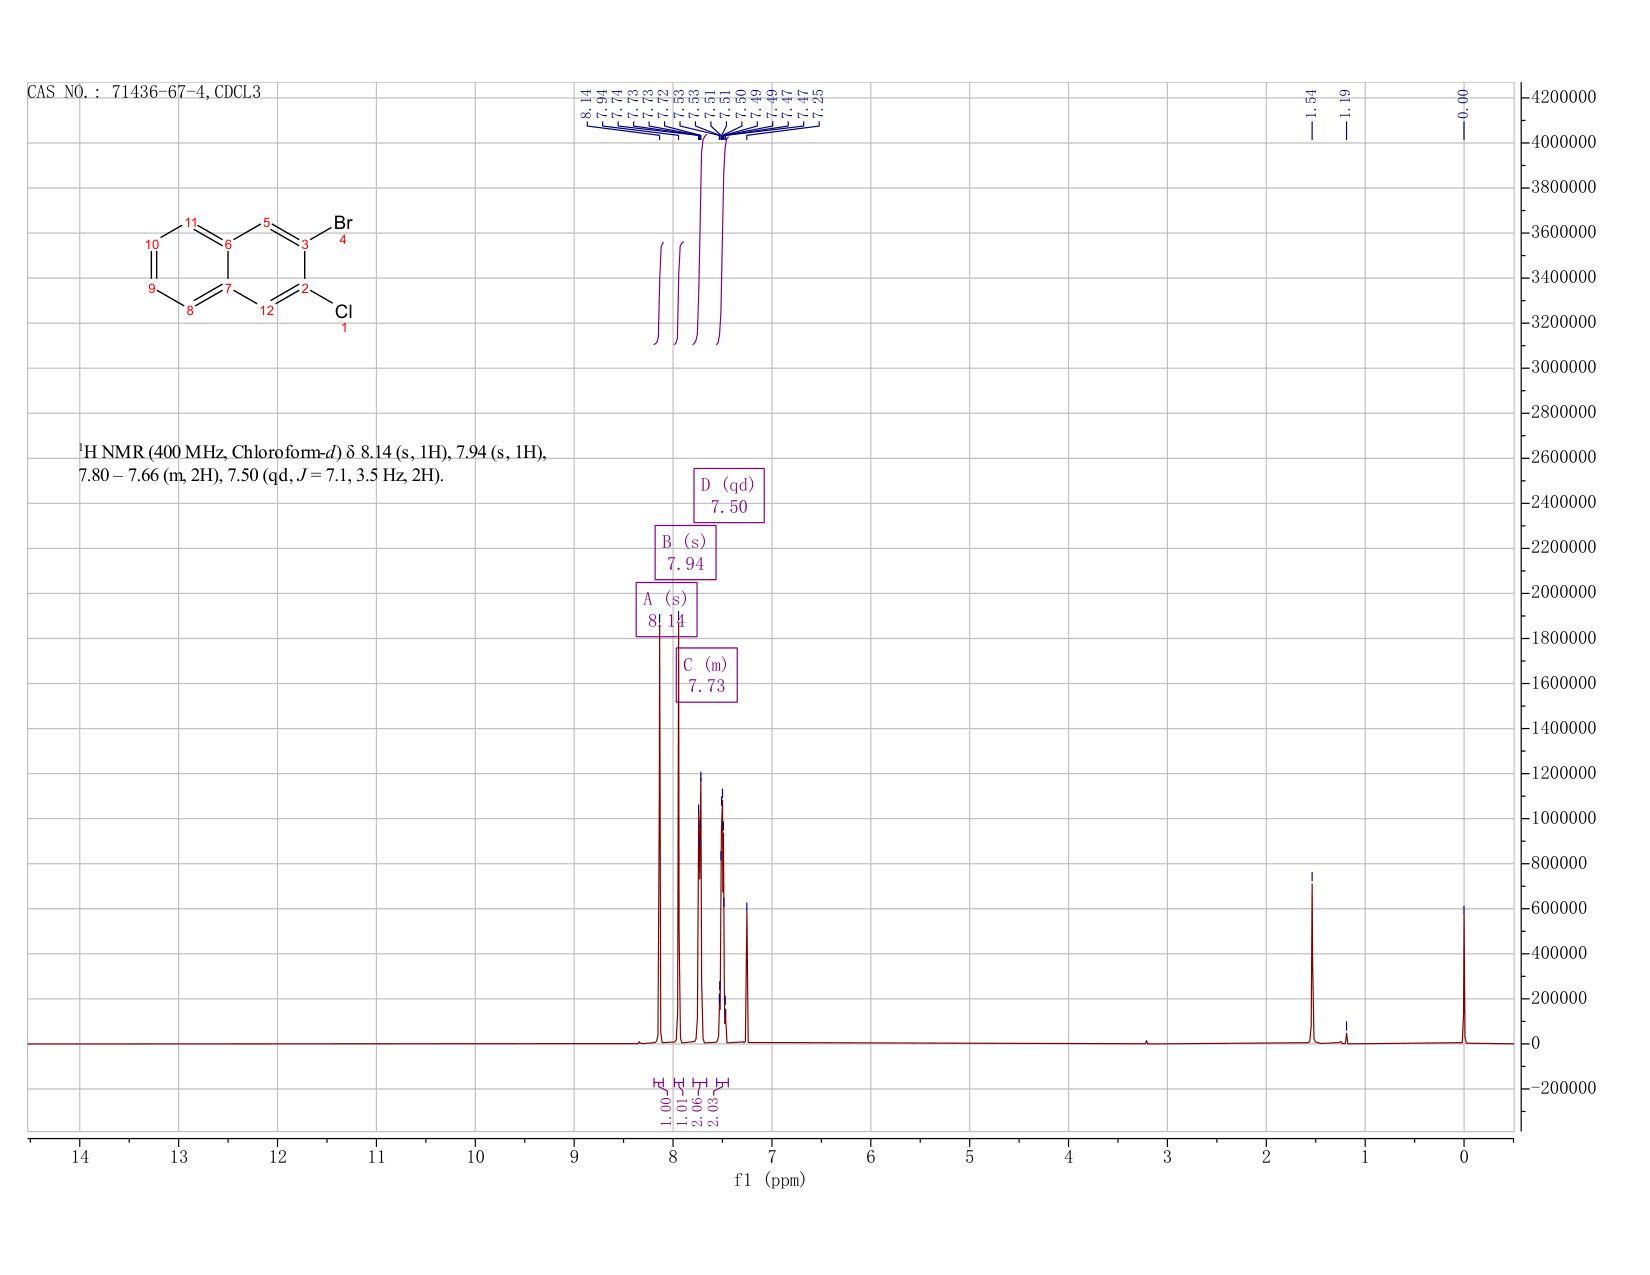Select red atom number 4 below Br

click(x=343, y=240)
